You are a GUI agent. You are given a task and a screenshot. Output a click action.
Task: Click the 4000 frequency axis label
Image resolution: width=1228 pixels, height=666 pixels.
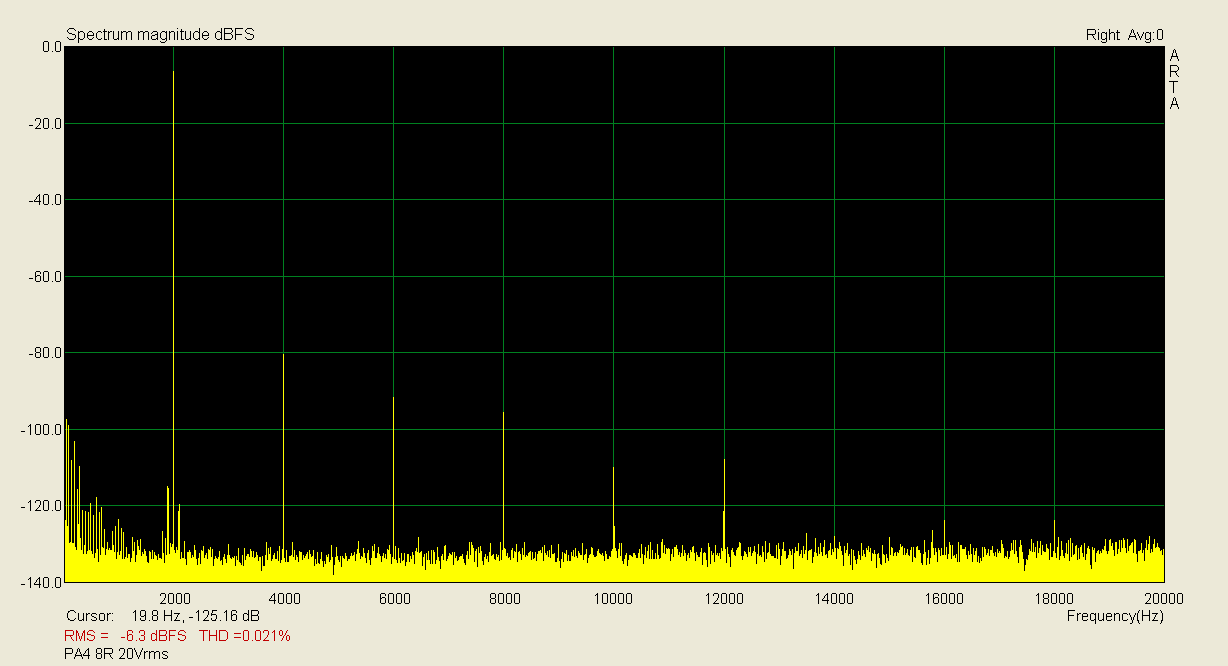(x=284, y=599)
